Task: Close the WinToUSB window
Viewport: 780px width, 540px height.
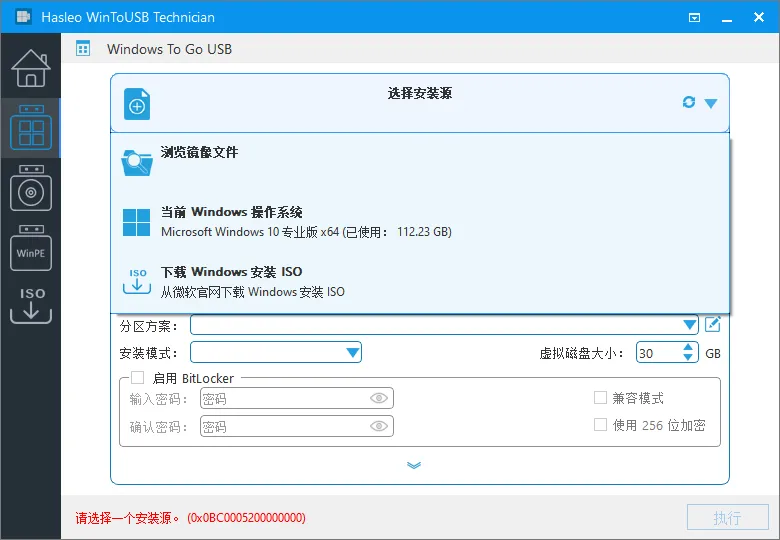Action: [759, 17]
